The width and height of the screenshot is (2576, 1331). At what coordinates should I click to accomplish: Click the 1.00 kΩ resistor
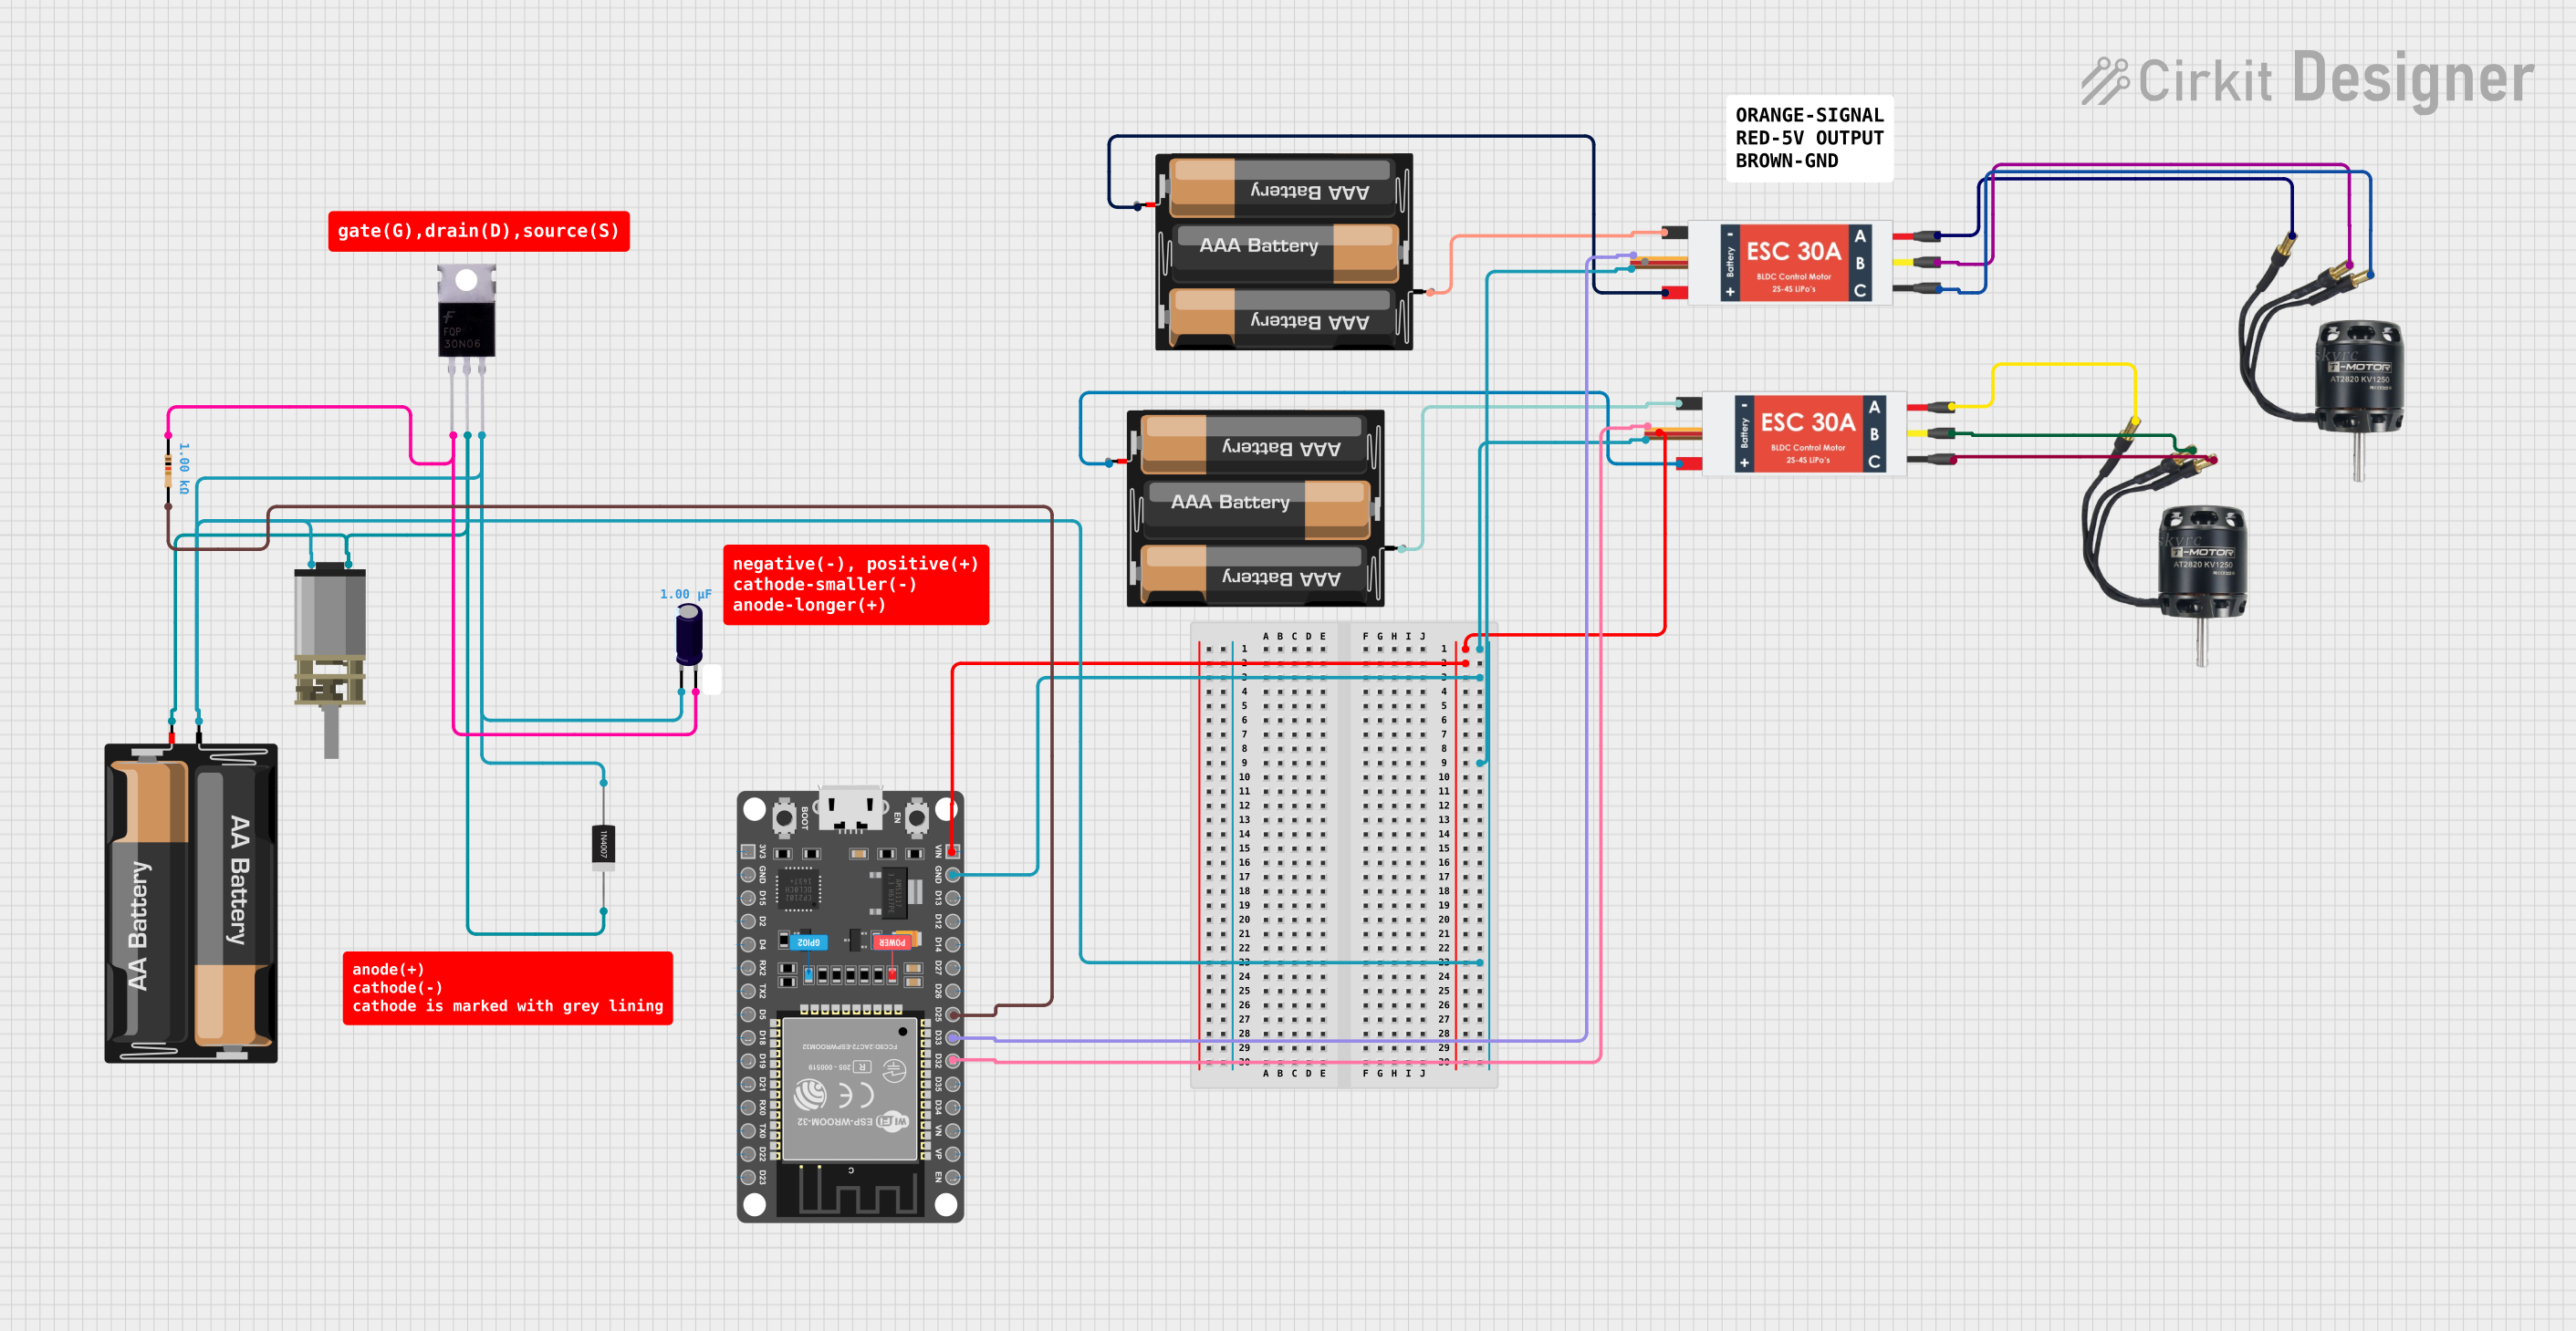pos(168,471)
